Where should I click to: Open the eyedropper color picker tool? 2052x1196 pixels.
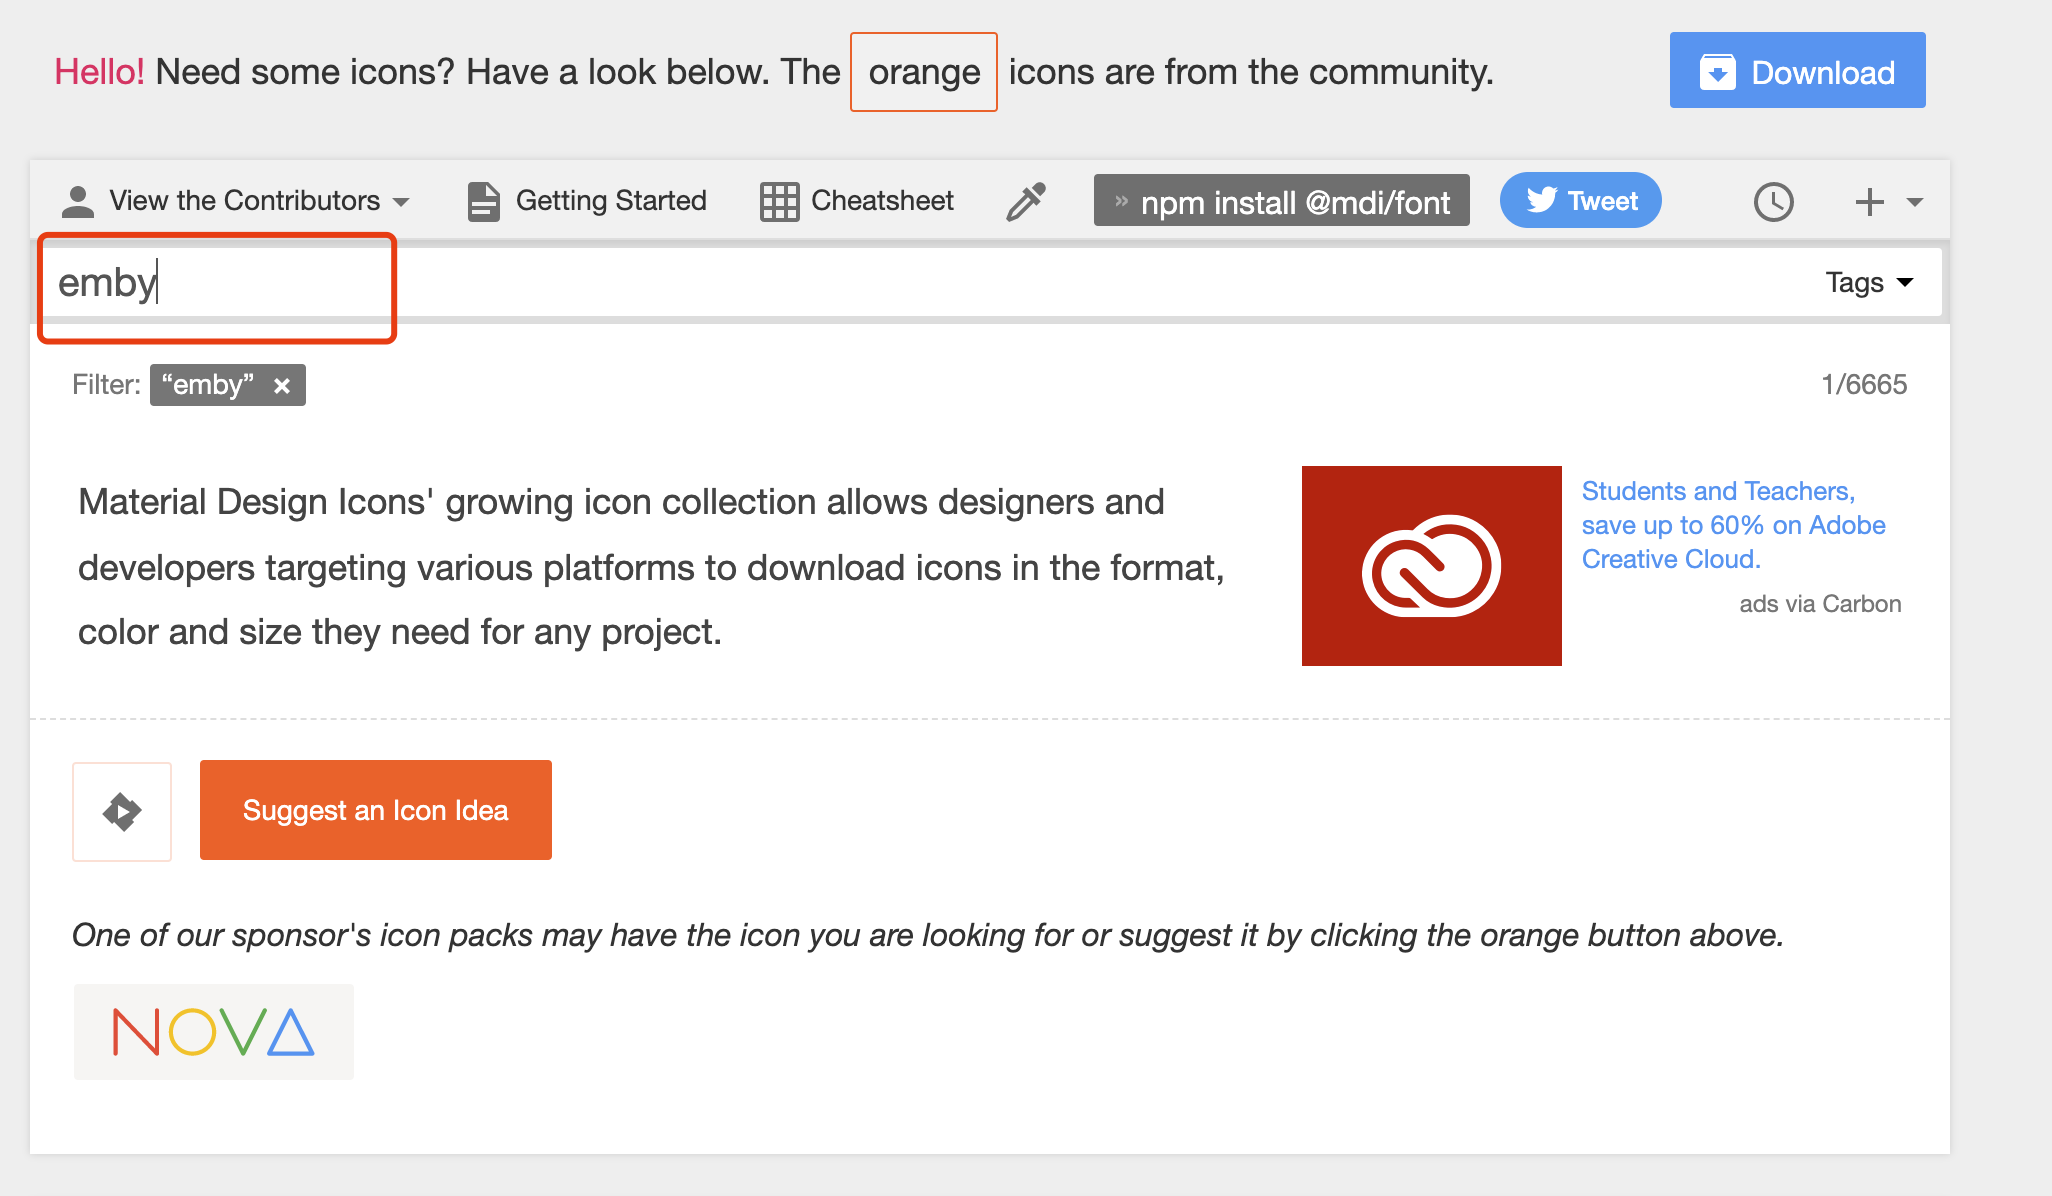coord(1025,201)
